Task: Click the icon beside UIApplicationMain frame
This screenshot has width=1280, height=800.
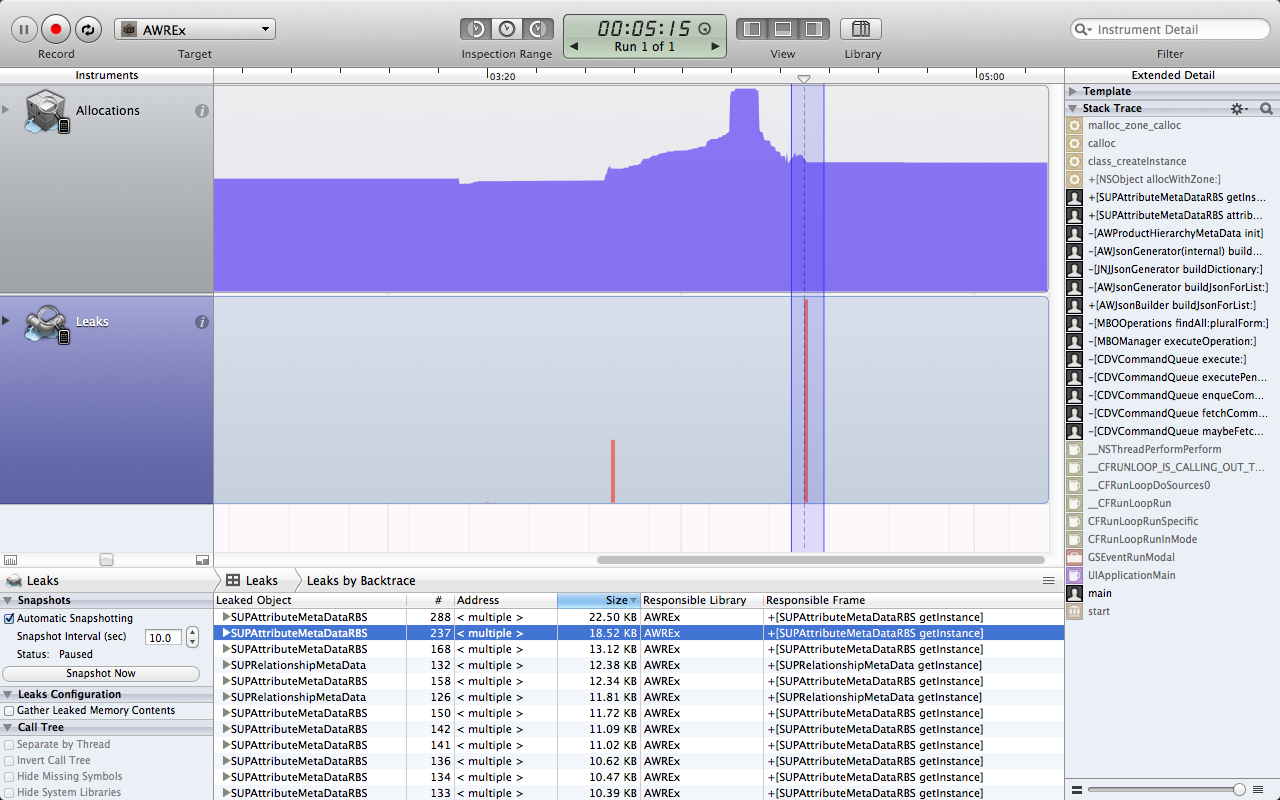Action: (1074, 576)
